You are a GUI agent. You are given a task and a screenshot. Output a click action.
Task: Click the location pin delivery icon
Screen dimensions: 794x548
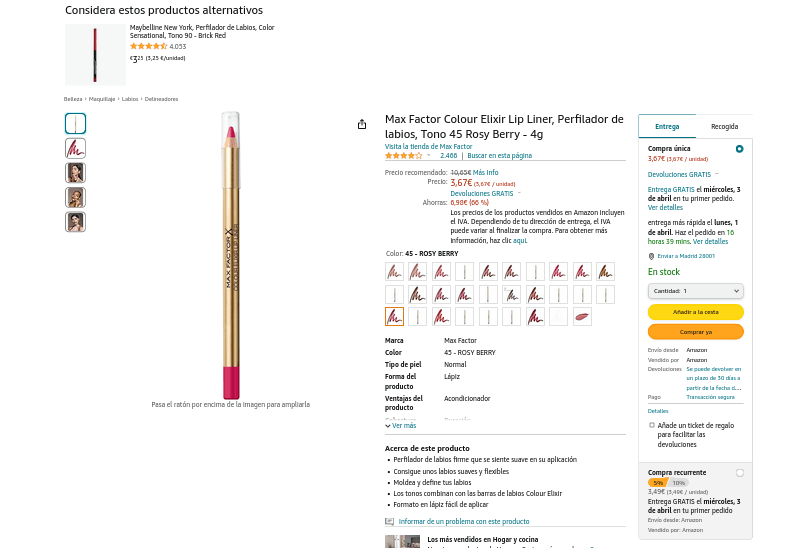tap(651, 256)
